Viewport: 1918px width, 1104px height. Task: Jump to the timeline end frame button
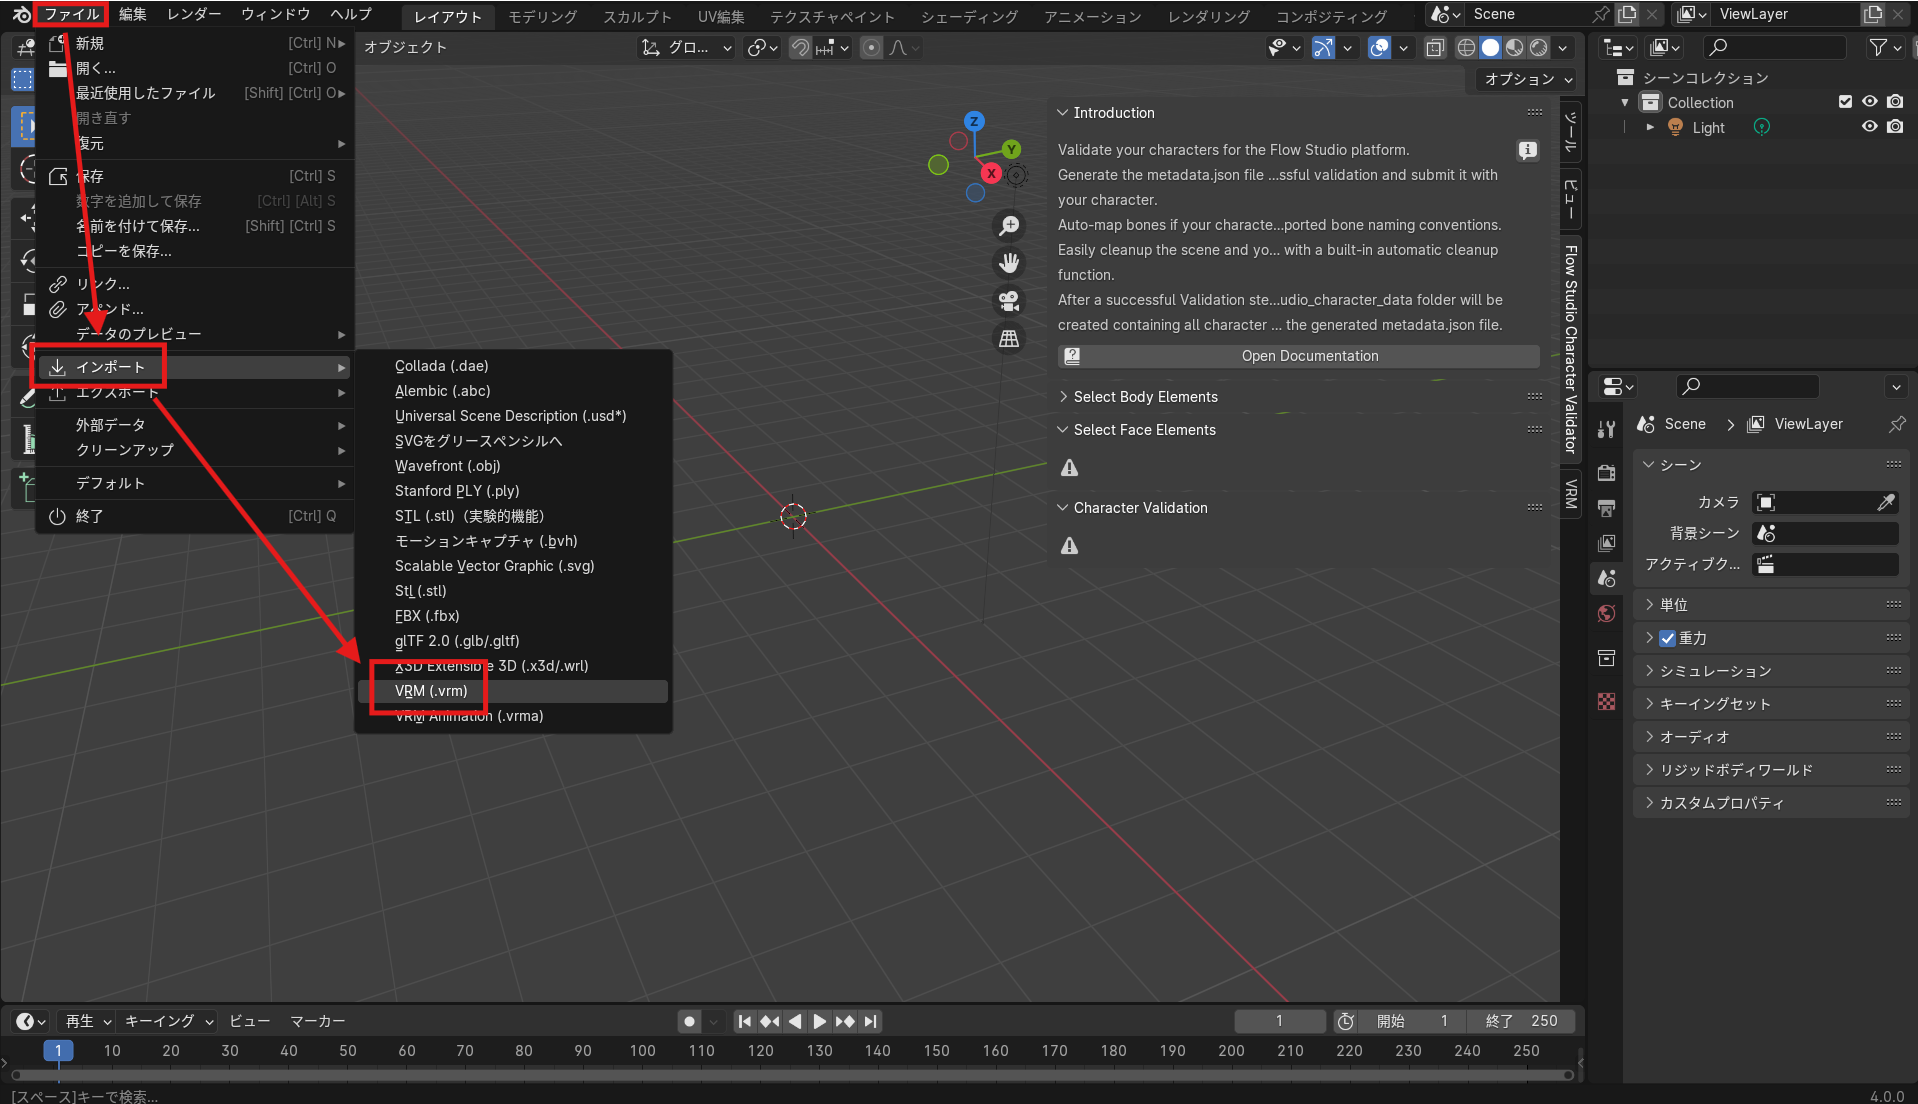(x=871, y=1021)
